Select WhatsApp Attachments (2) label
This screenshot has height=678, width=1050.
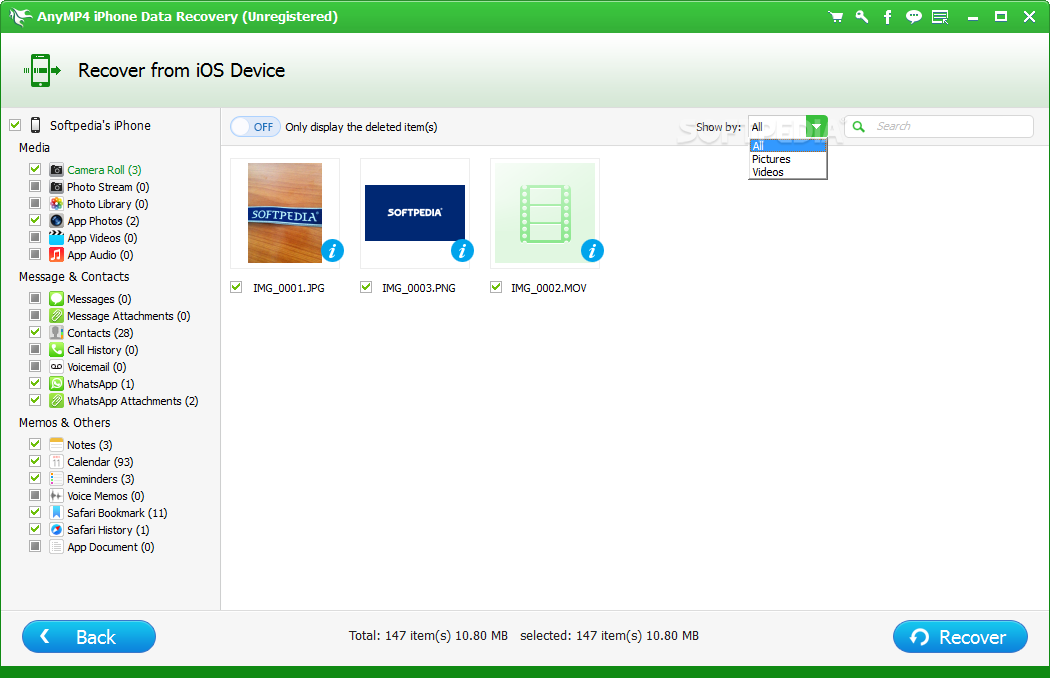click(x=133, y=401)
